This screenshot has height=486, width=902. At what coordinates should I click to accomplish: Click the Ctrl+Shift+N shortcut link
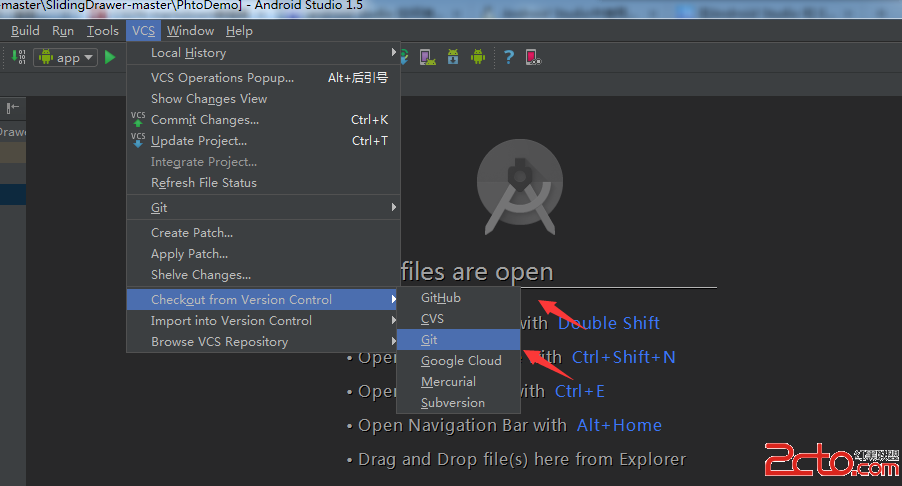coord(624,357)
